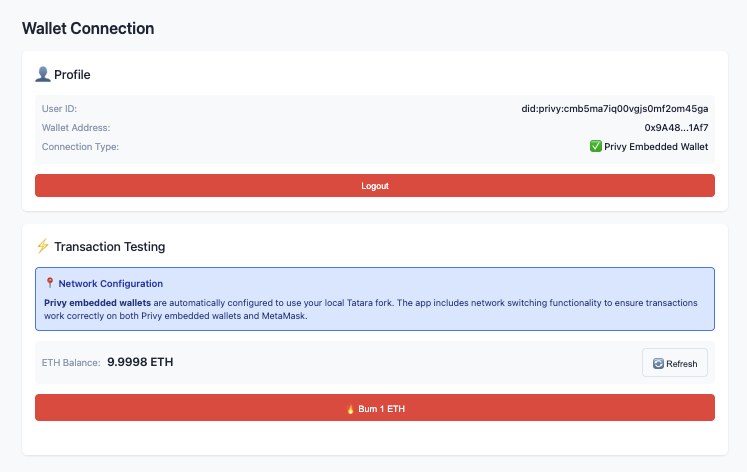This screenshot has width=747, height=472.
Task: Click the person icon beside Profile
Action: pos(42,75)
